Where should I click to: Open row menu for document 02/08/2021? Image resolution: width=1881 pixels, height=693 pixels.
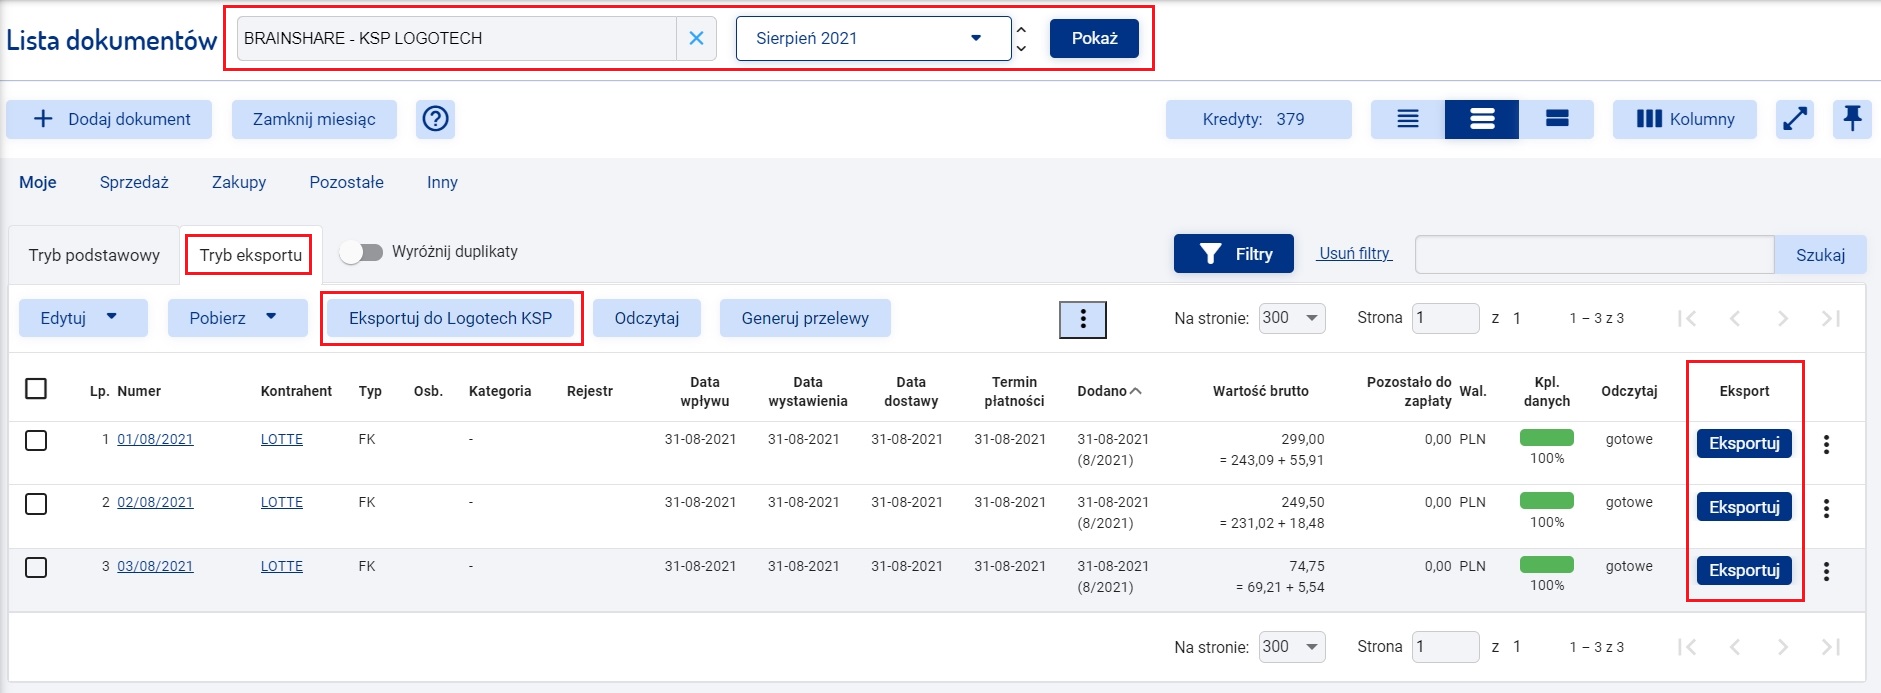(x=1826, y=508)
